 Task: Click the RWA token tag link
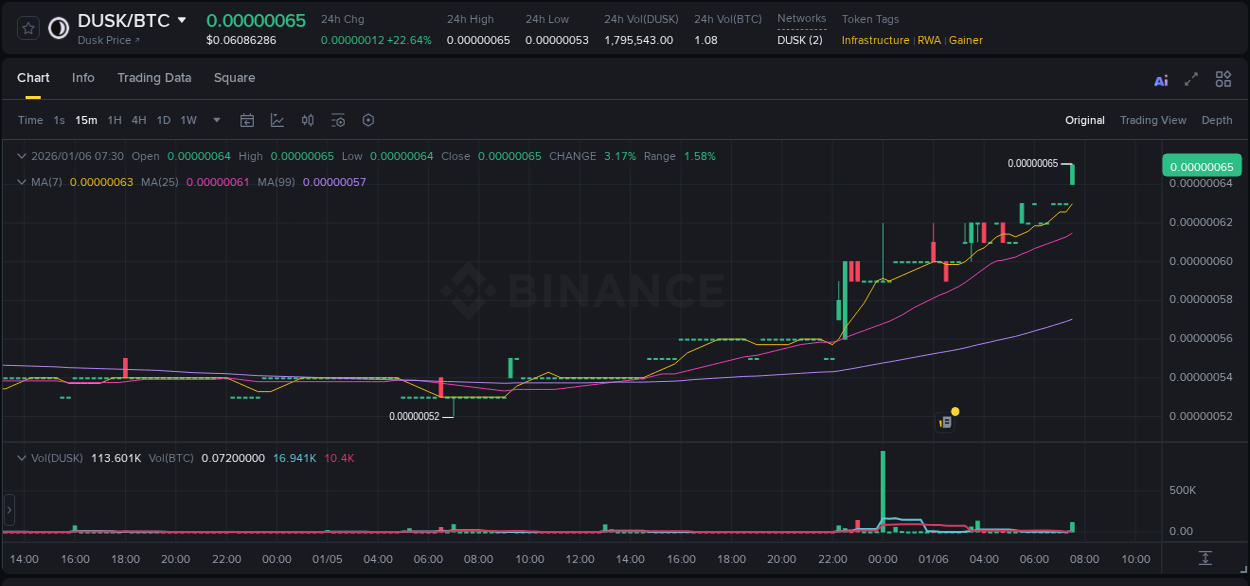pos(929,40)
